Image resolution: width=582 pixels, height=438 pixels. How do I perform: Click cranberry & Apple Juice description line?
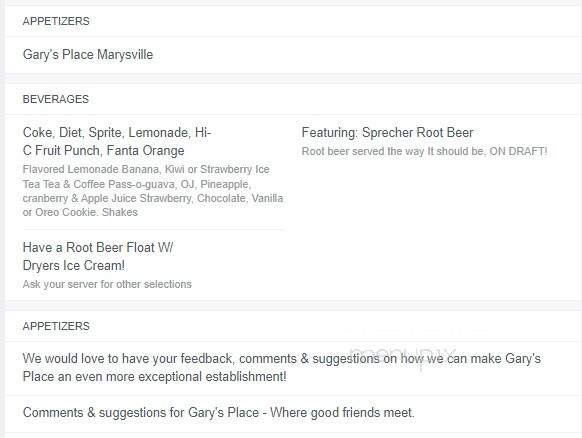tap(153, 198)
